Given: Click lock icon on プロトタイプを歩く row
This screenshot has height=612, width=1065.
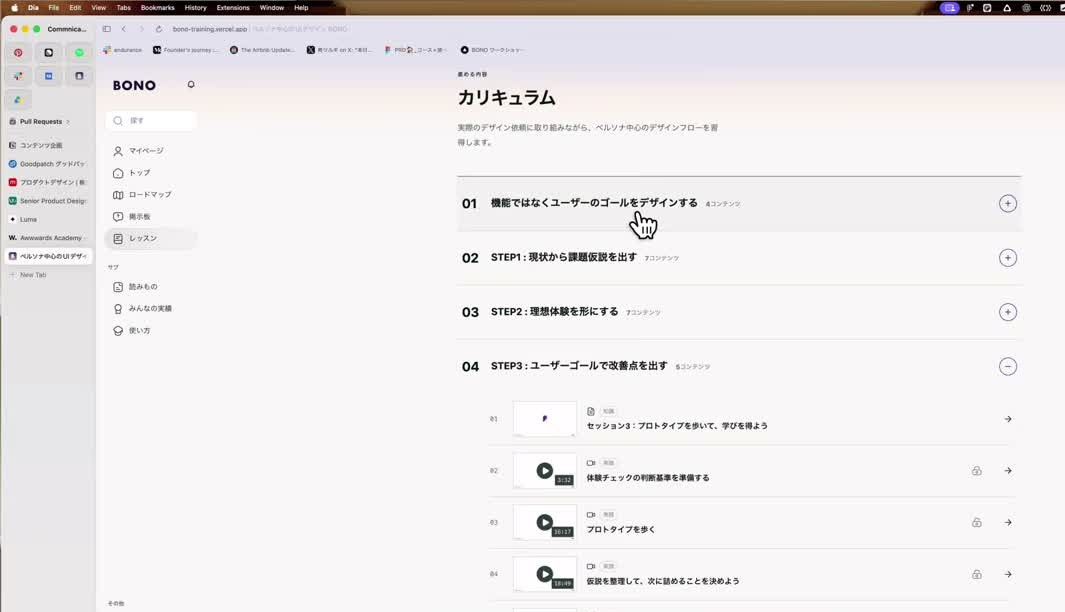Looking at the screenshot, I should point(976,522).
